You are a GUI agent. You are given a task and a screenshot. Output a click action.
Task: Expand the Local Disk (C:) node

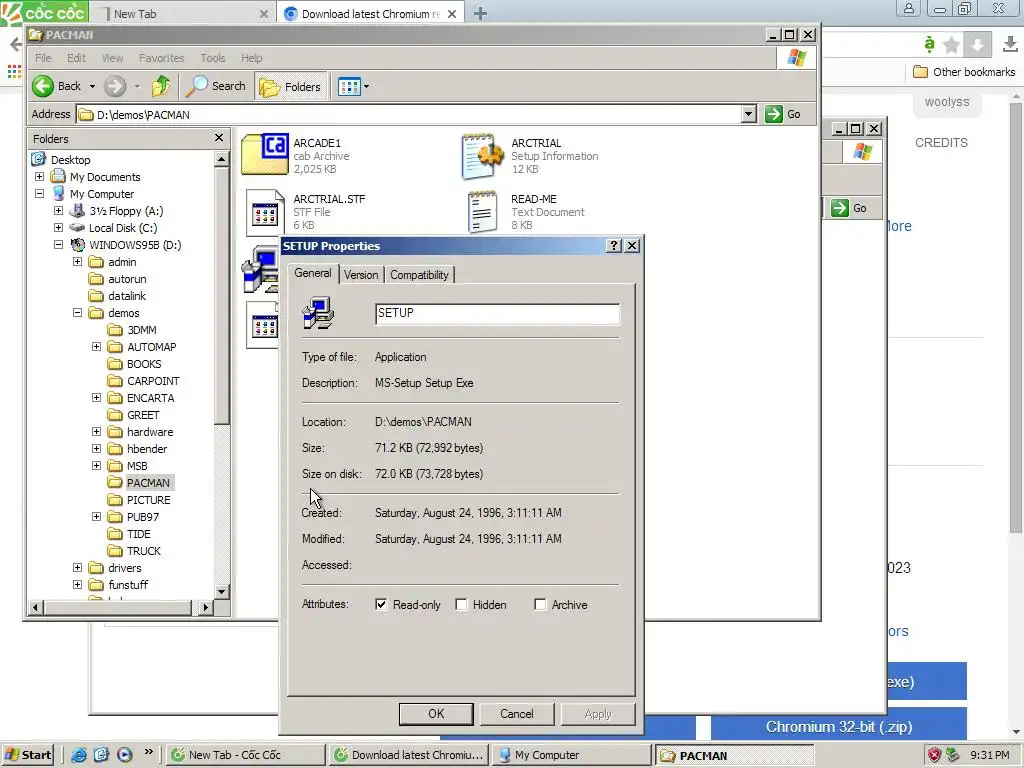[58, 227]
